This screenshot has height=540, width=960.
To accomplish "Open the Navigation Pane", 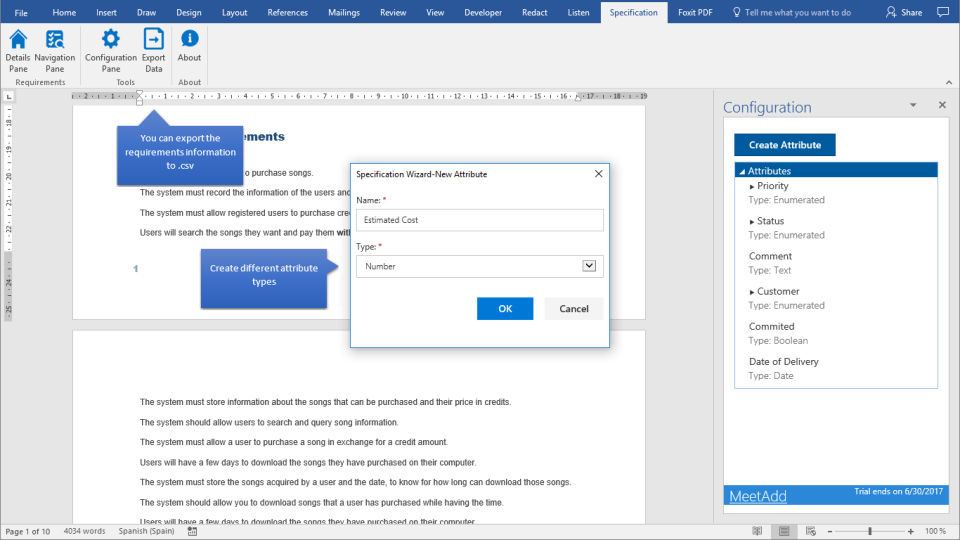I will [x=54, y=51].
